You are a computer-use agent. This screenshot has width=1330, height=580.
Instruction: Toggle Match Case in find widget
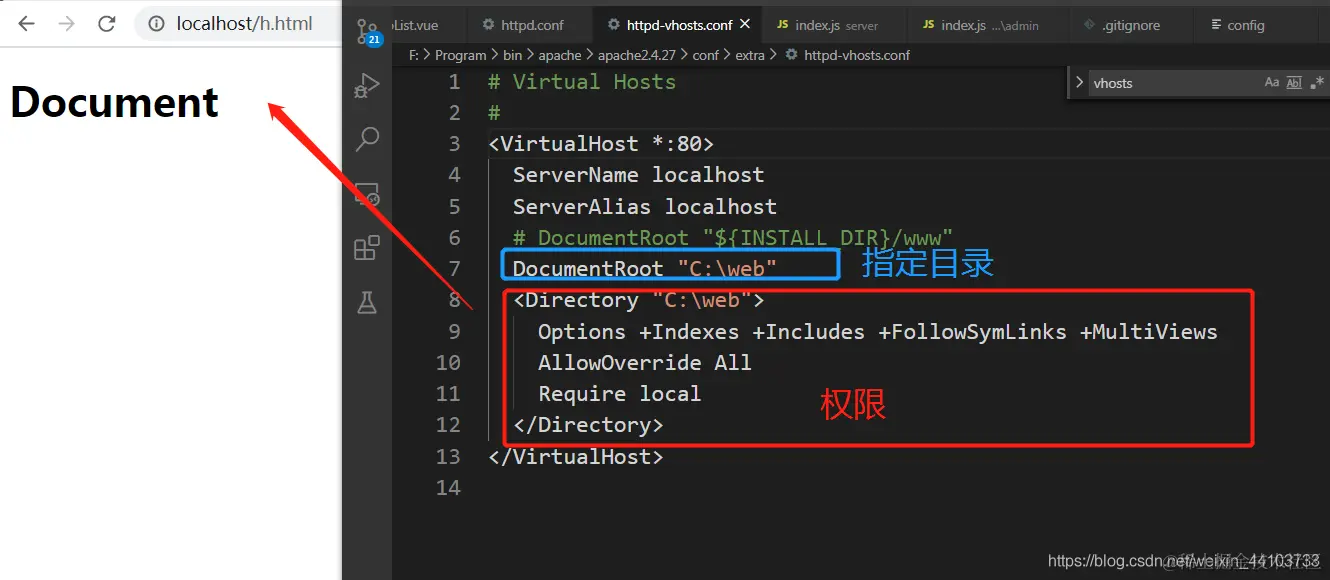(x=1272, y=83)
